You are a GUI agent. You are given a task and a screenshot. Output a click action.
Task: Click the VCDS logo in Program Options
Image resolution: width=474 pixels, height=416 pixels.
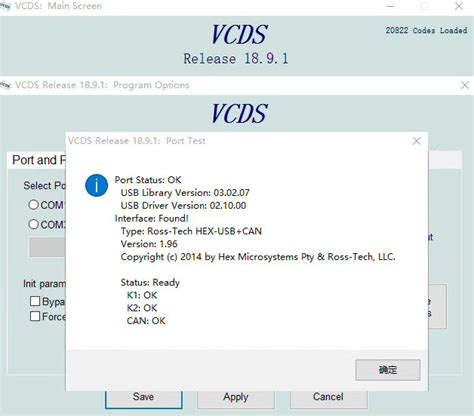pos(239,113)
